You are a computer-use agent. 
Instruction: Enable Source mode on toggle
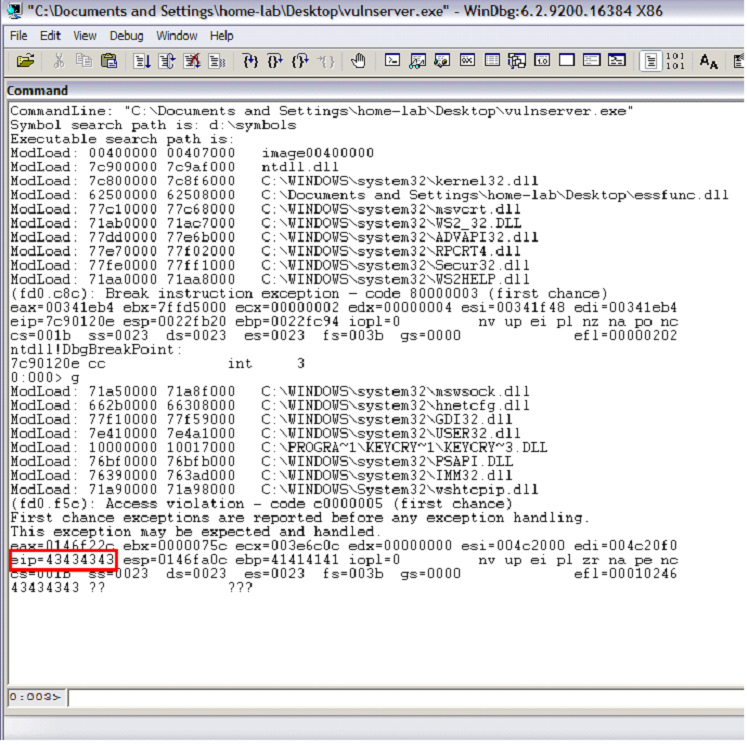point(650,62)
